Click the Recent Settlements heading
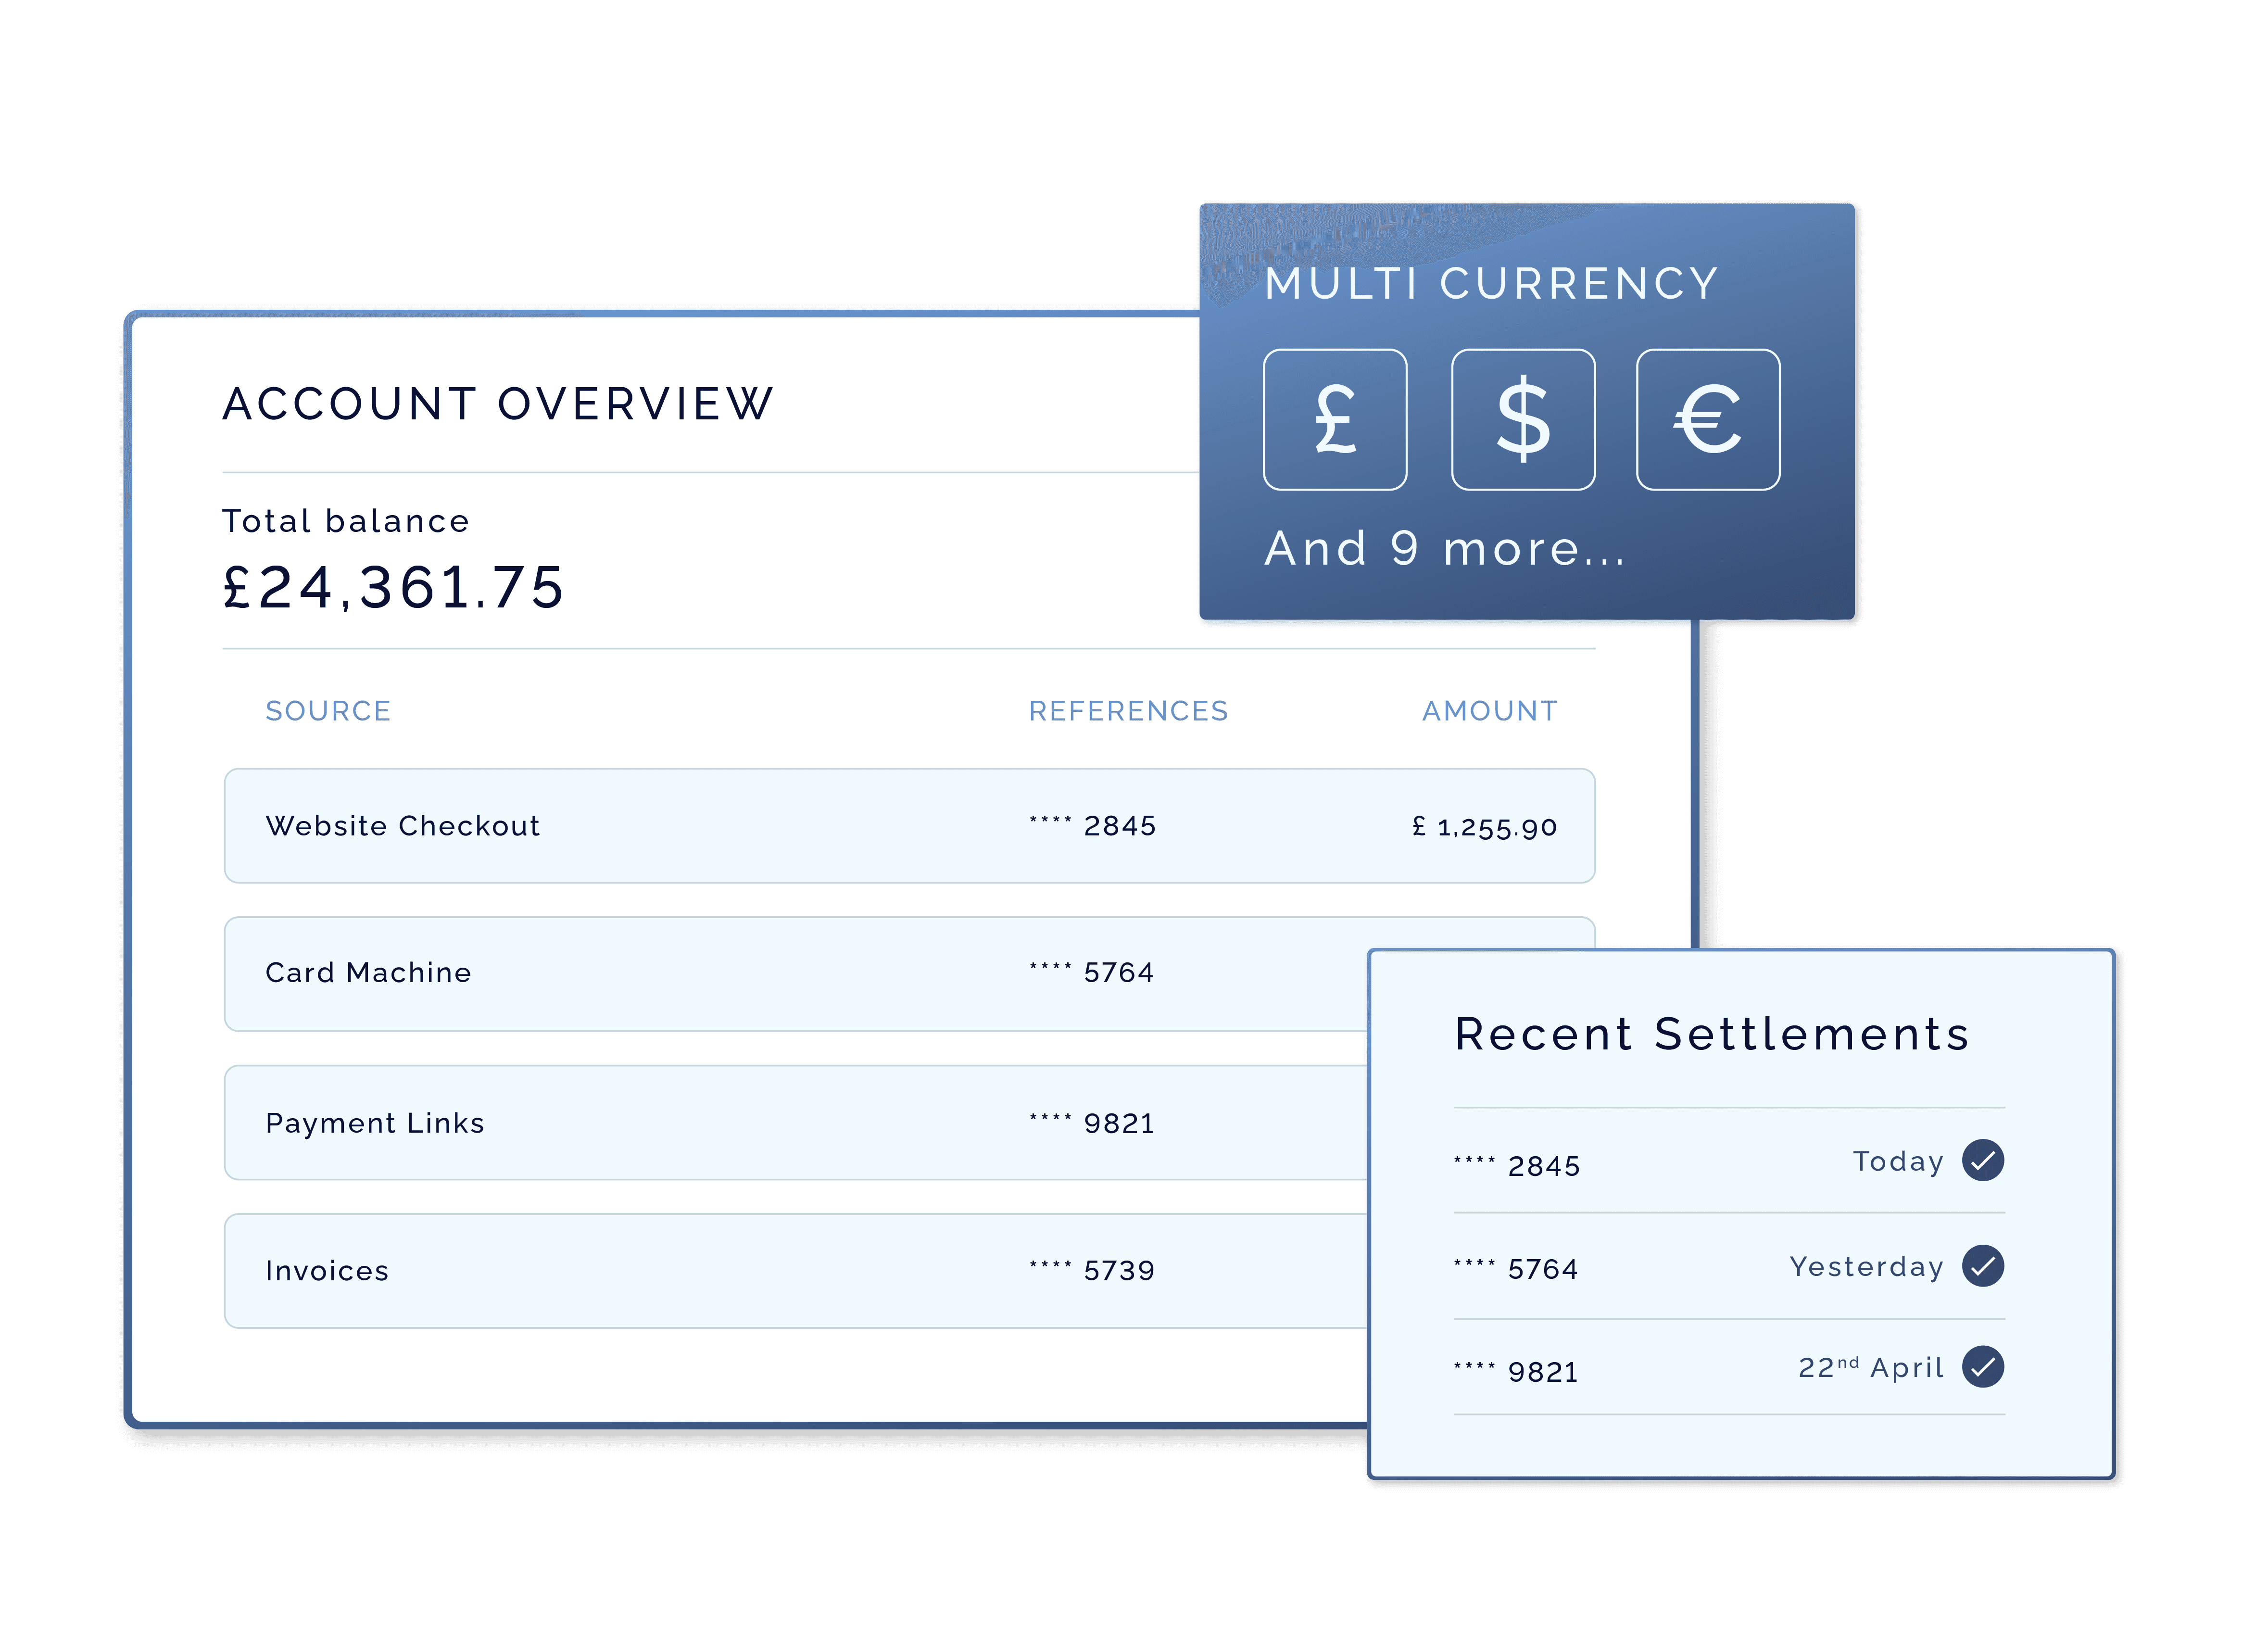The width and height of the screenshot is (2268, 1629). tap(1711, 1034)
